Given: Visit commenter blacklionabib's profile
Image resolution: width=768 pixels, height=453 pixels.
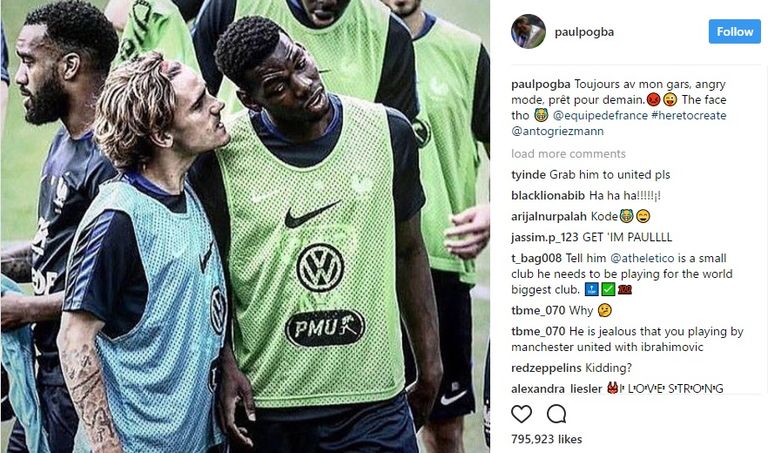Looking at the screenshot, I should (x=548, y=196).
